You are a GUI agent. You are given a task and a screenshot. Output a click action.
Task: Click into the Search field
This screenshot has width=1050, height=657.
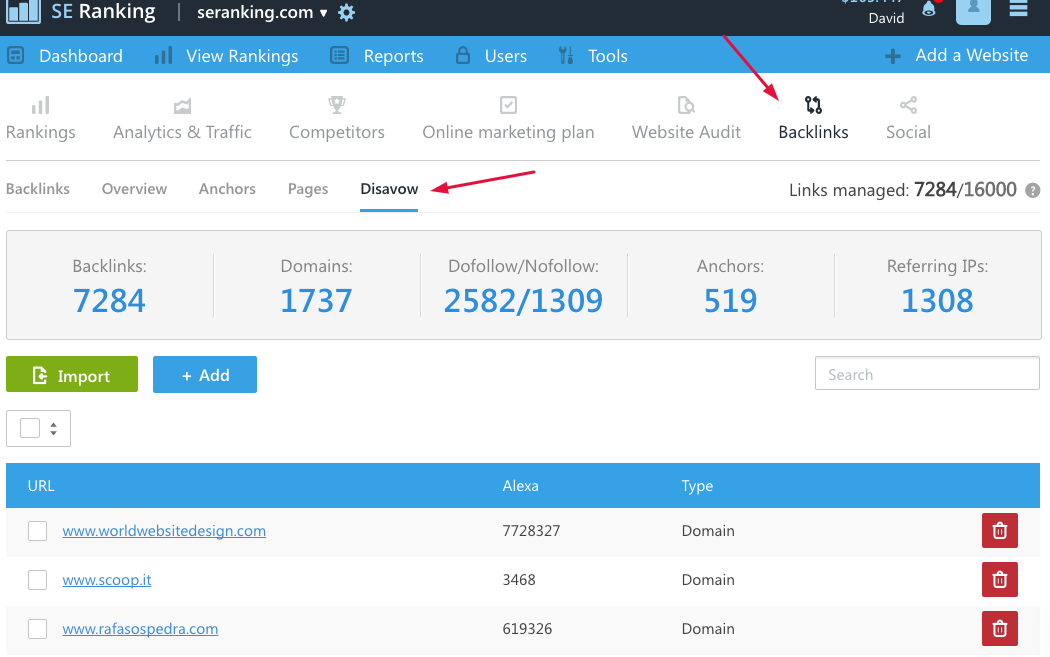coord(927,374)
